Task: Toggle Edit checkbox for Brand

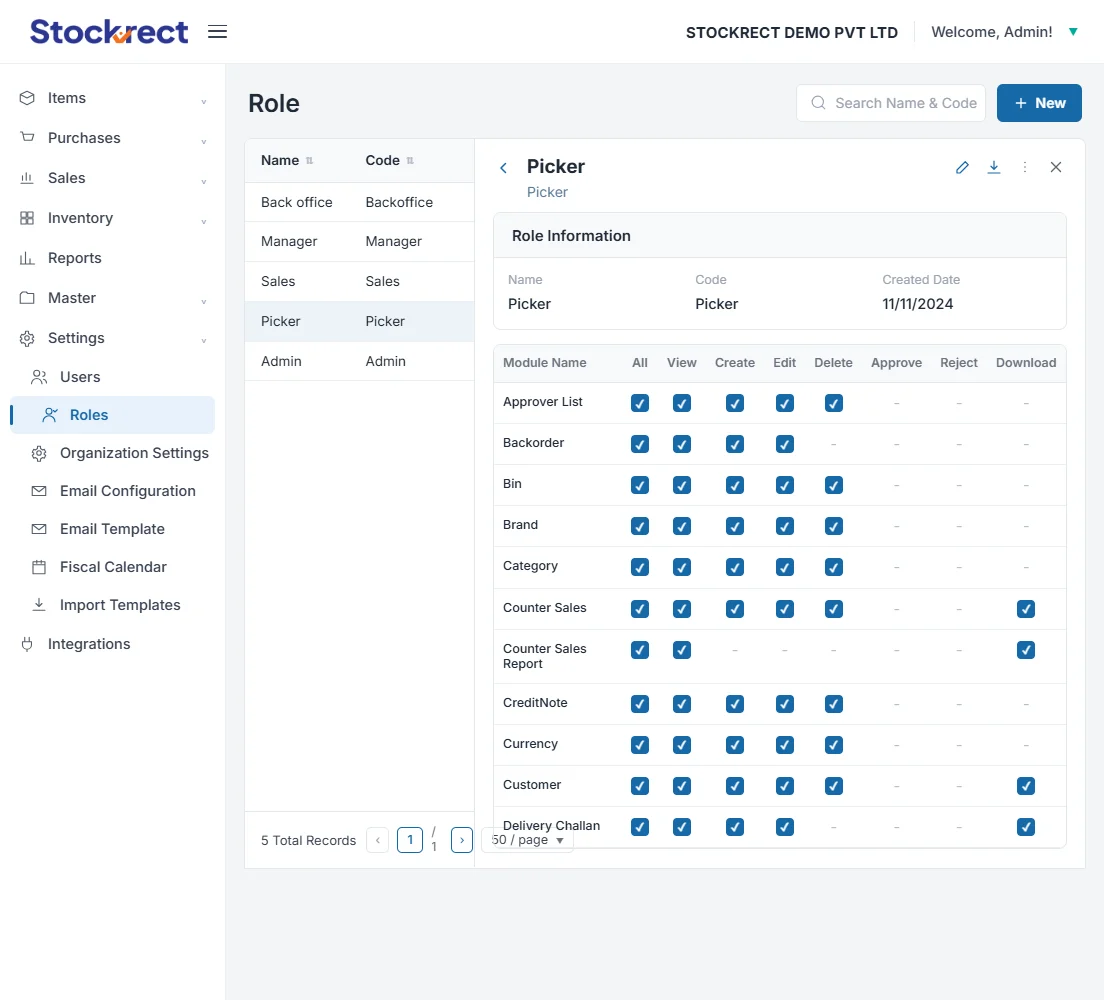Action: click(784, 526)
